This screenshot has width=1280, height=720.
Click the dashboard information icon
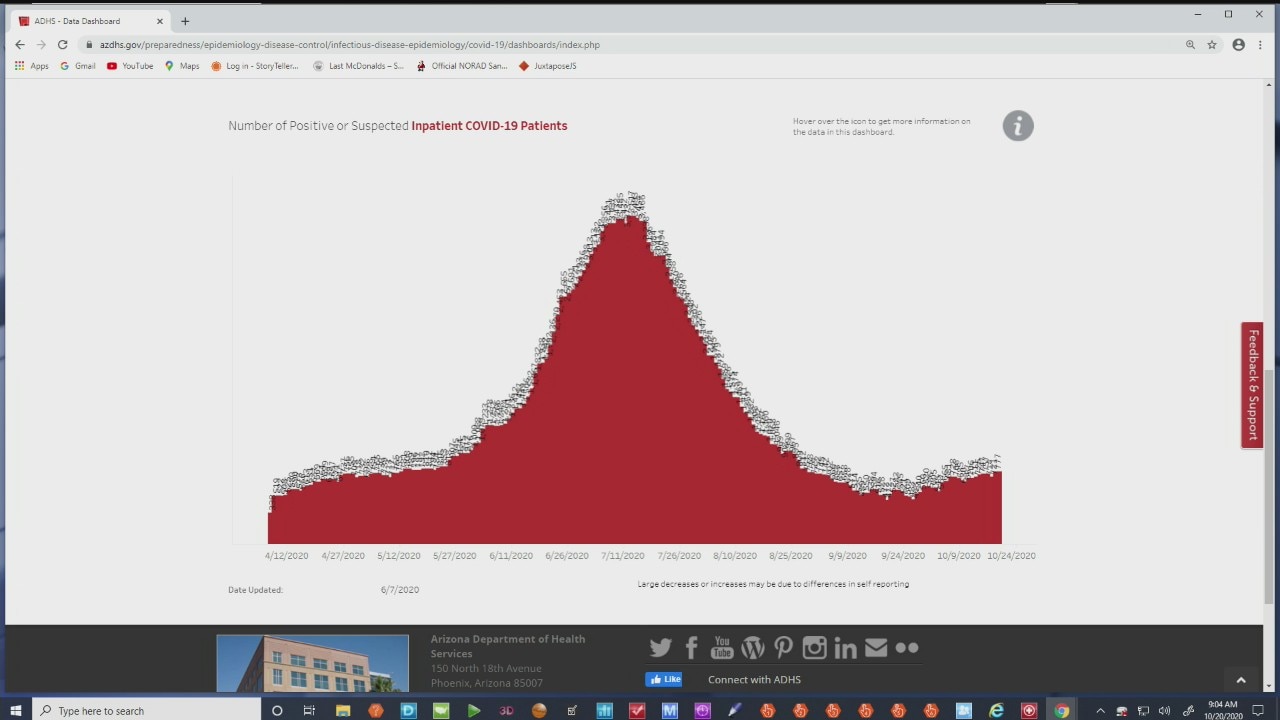[x=1017, y=126]
